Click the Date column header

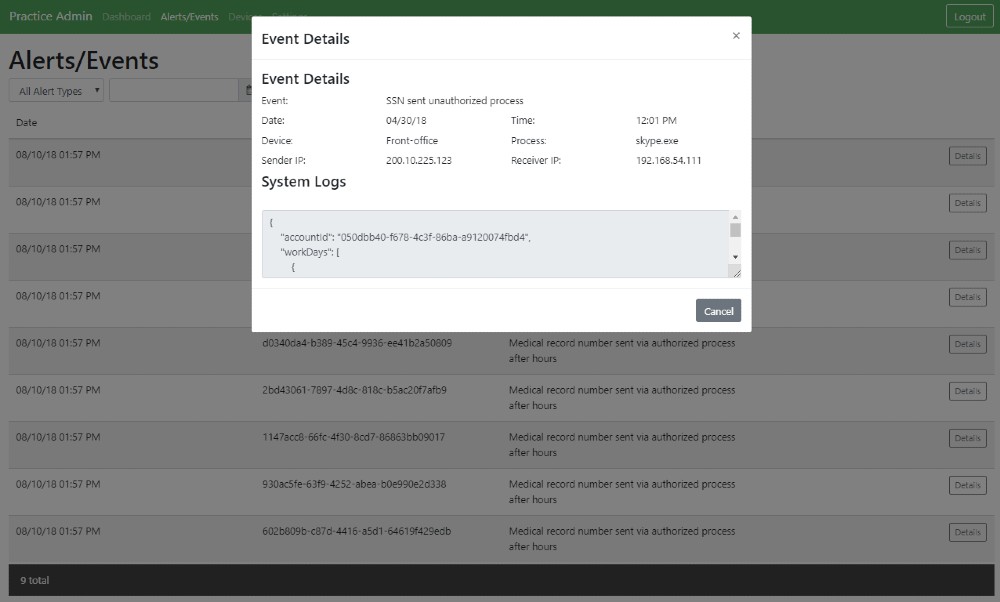(x=26, y=122)
